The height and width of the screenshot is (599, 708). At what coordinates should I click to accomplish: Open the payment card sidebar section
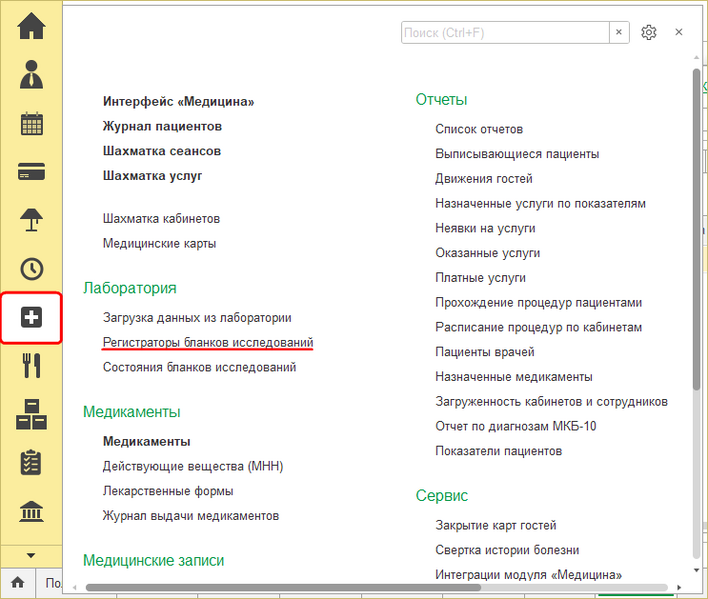click(31, 172)
